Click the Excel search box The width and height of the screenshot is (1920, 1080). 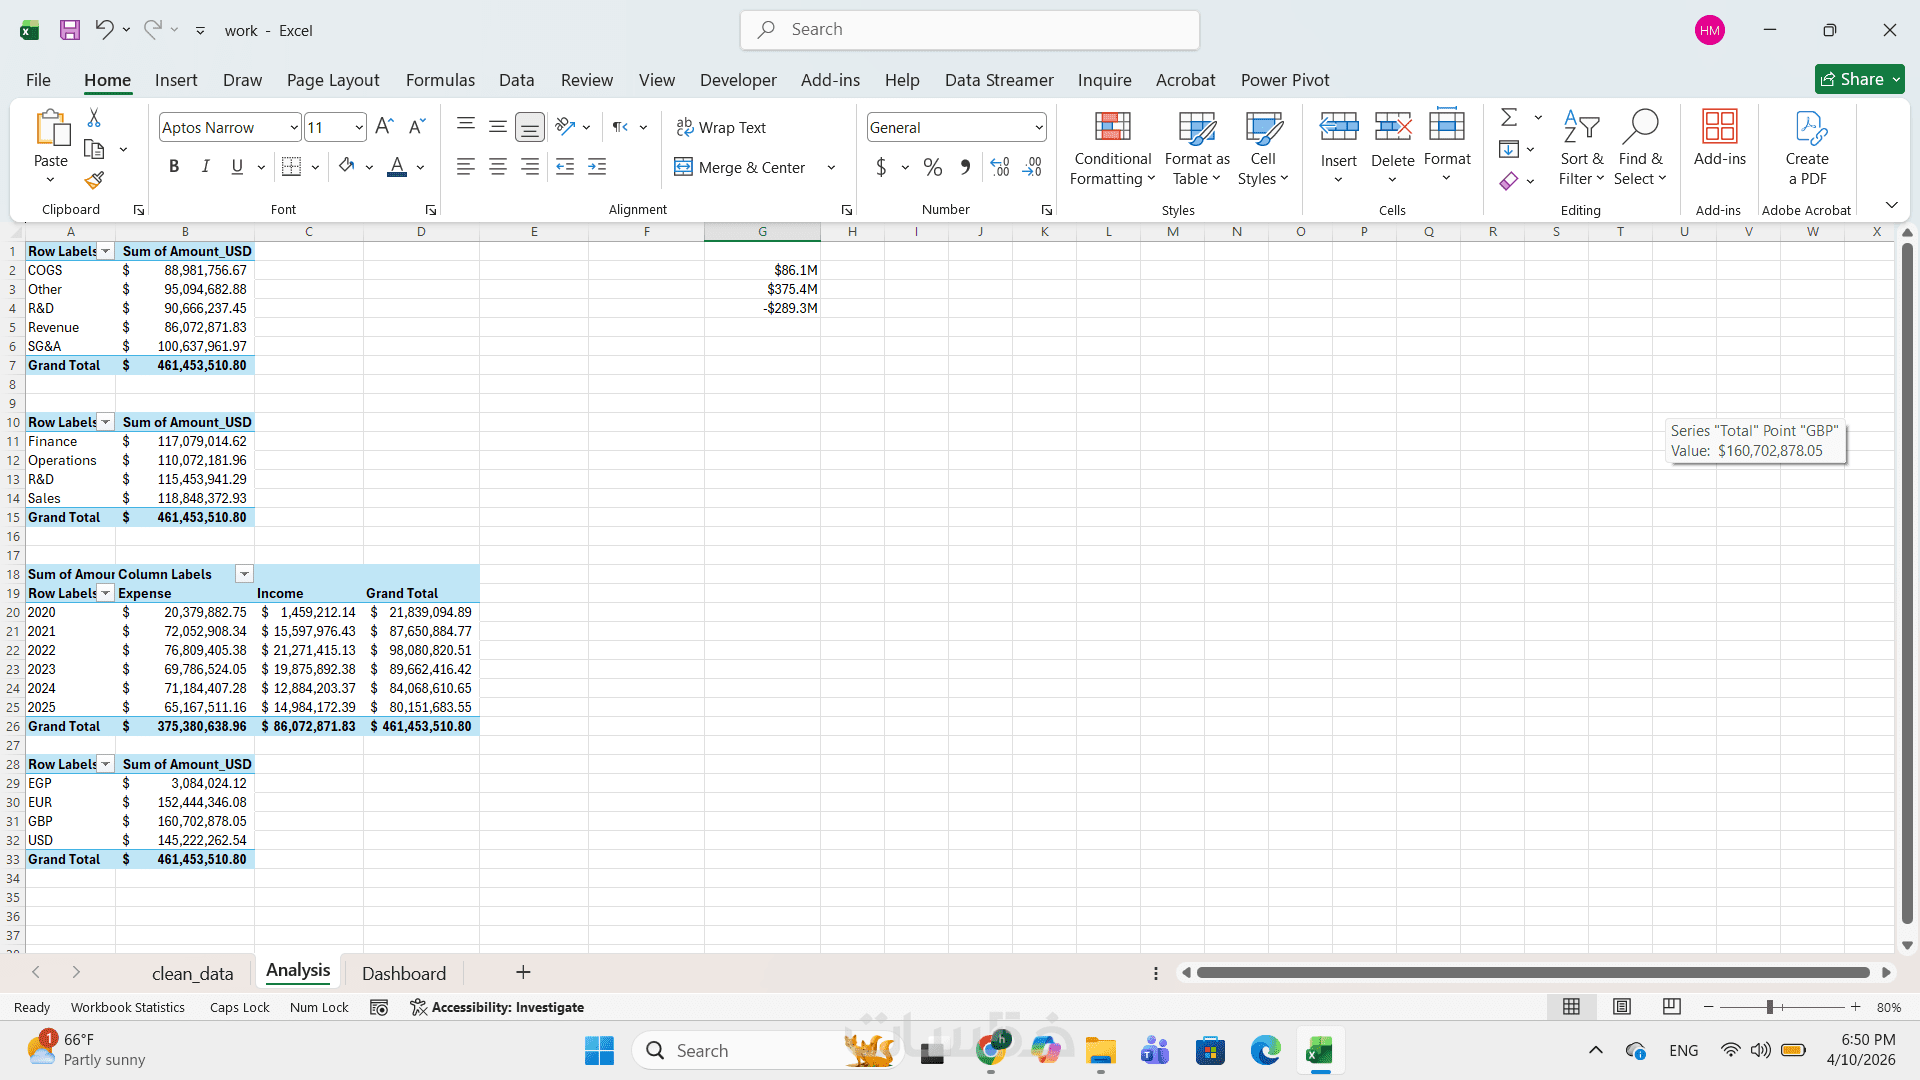click(970, 30)
